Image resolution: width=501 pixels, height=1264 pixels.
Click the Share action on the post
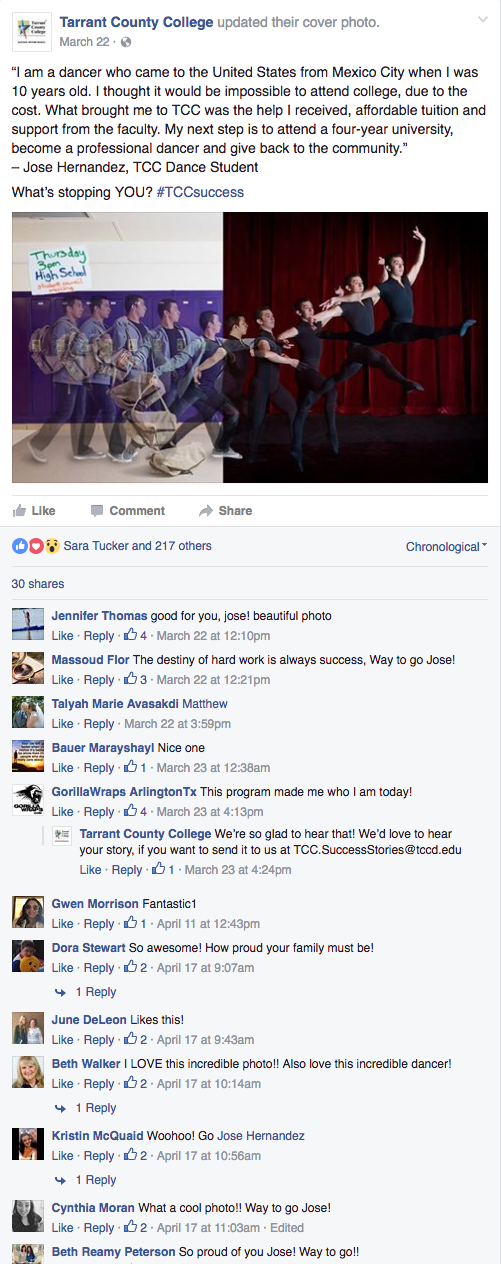click(226, 511)
